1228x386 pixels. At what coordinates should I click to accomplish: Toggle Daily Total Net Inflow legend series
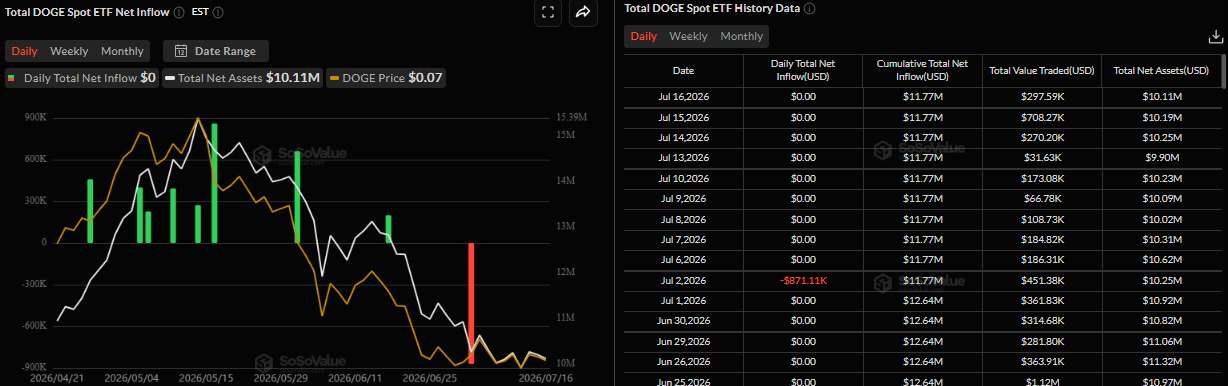tap(81, 77)
